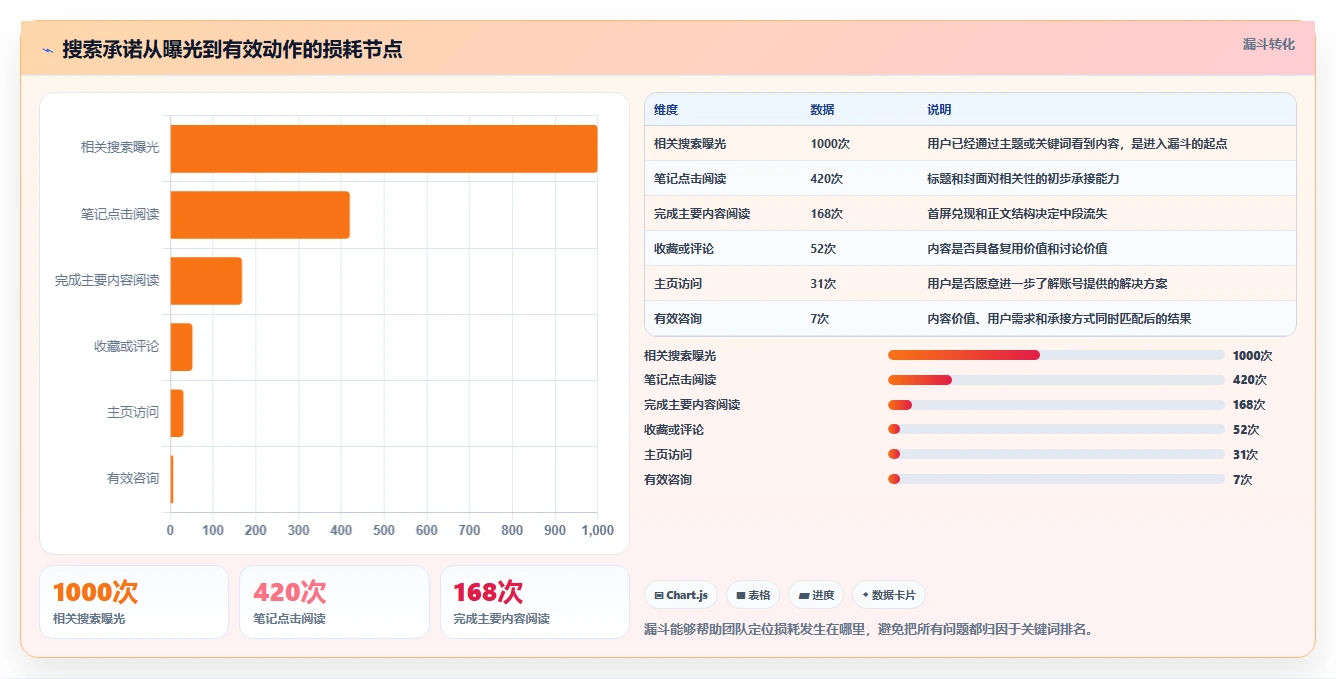This screenshot has width=1336, height=679.
Task: Click the 主页访问 chart axis label
Action: 133,413
